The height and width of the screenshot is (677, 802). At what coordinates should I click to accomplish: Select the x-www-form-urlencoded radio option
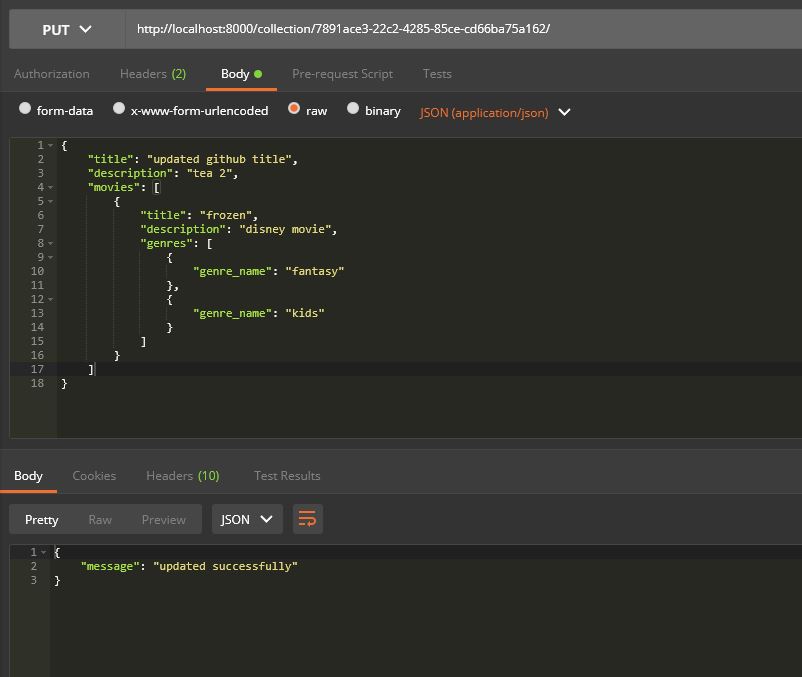click(119, 108)
